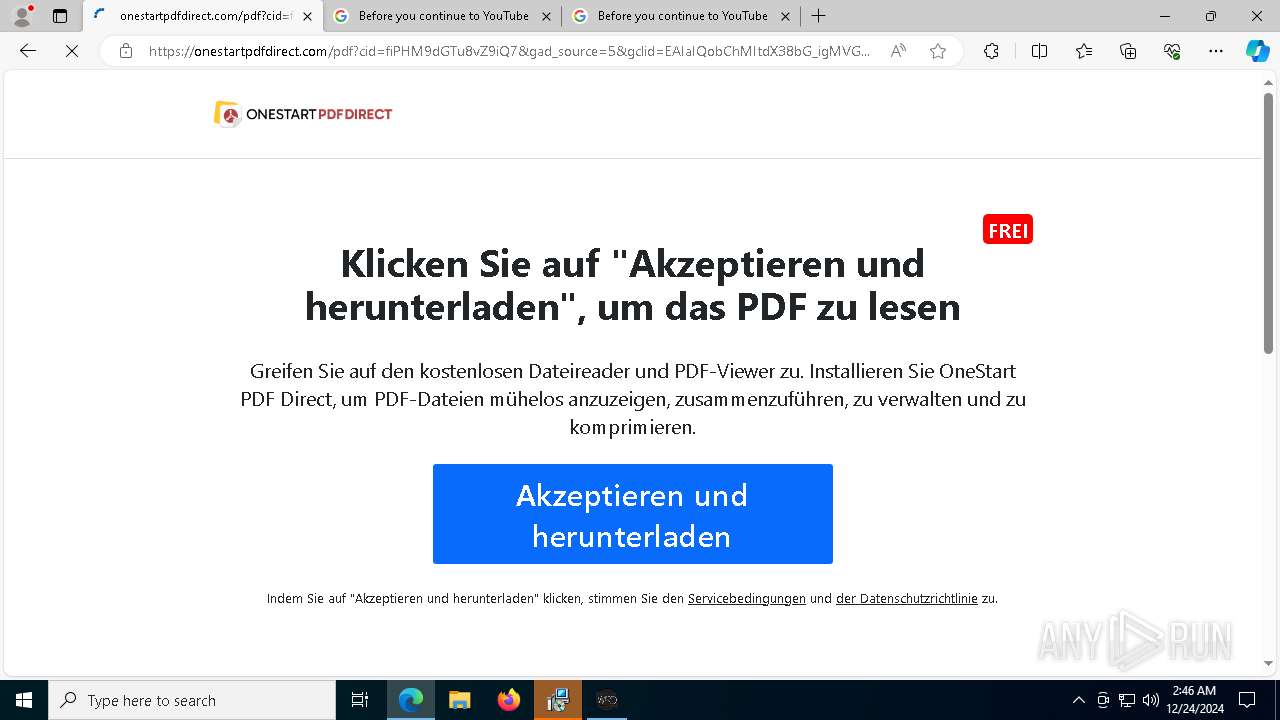
Task: Open the network status tray icon
Action: click(1127, 700)
